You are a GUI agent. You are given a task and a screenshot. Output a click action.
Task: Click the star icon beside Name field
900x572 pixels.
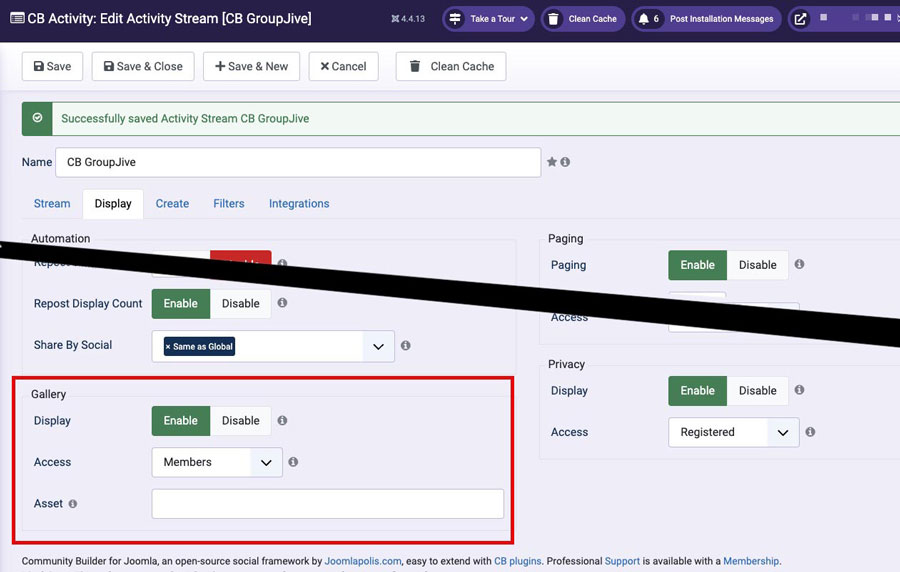point(551,162)
